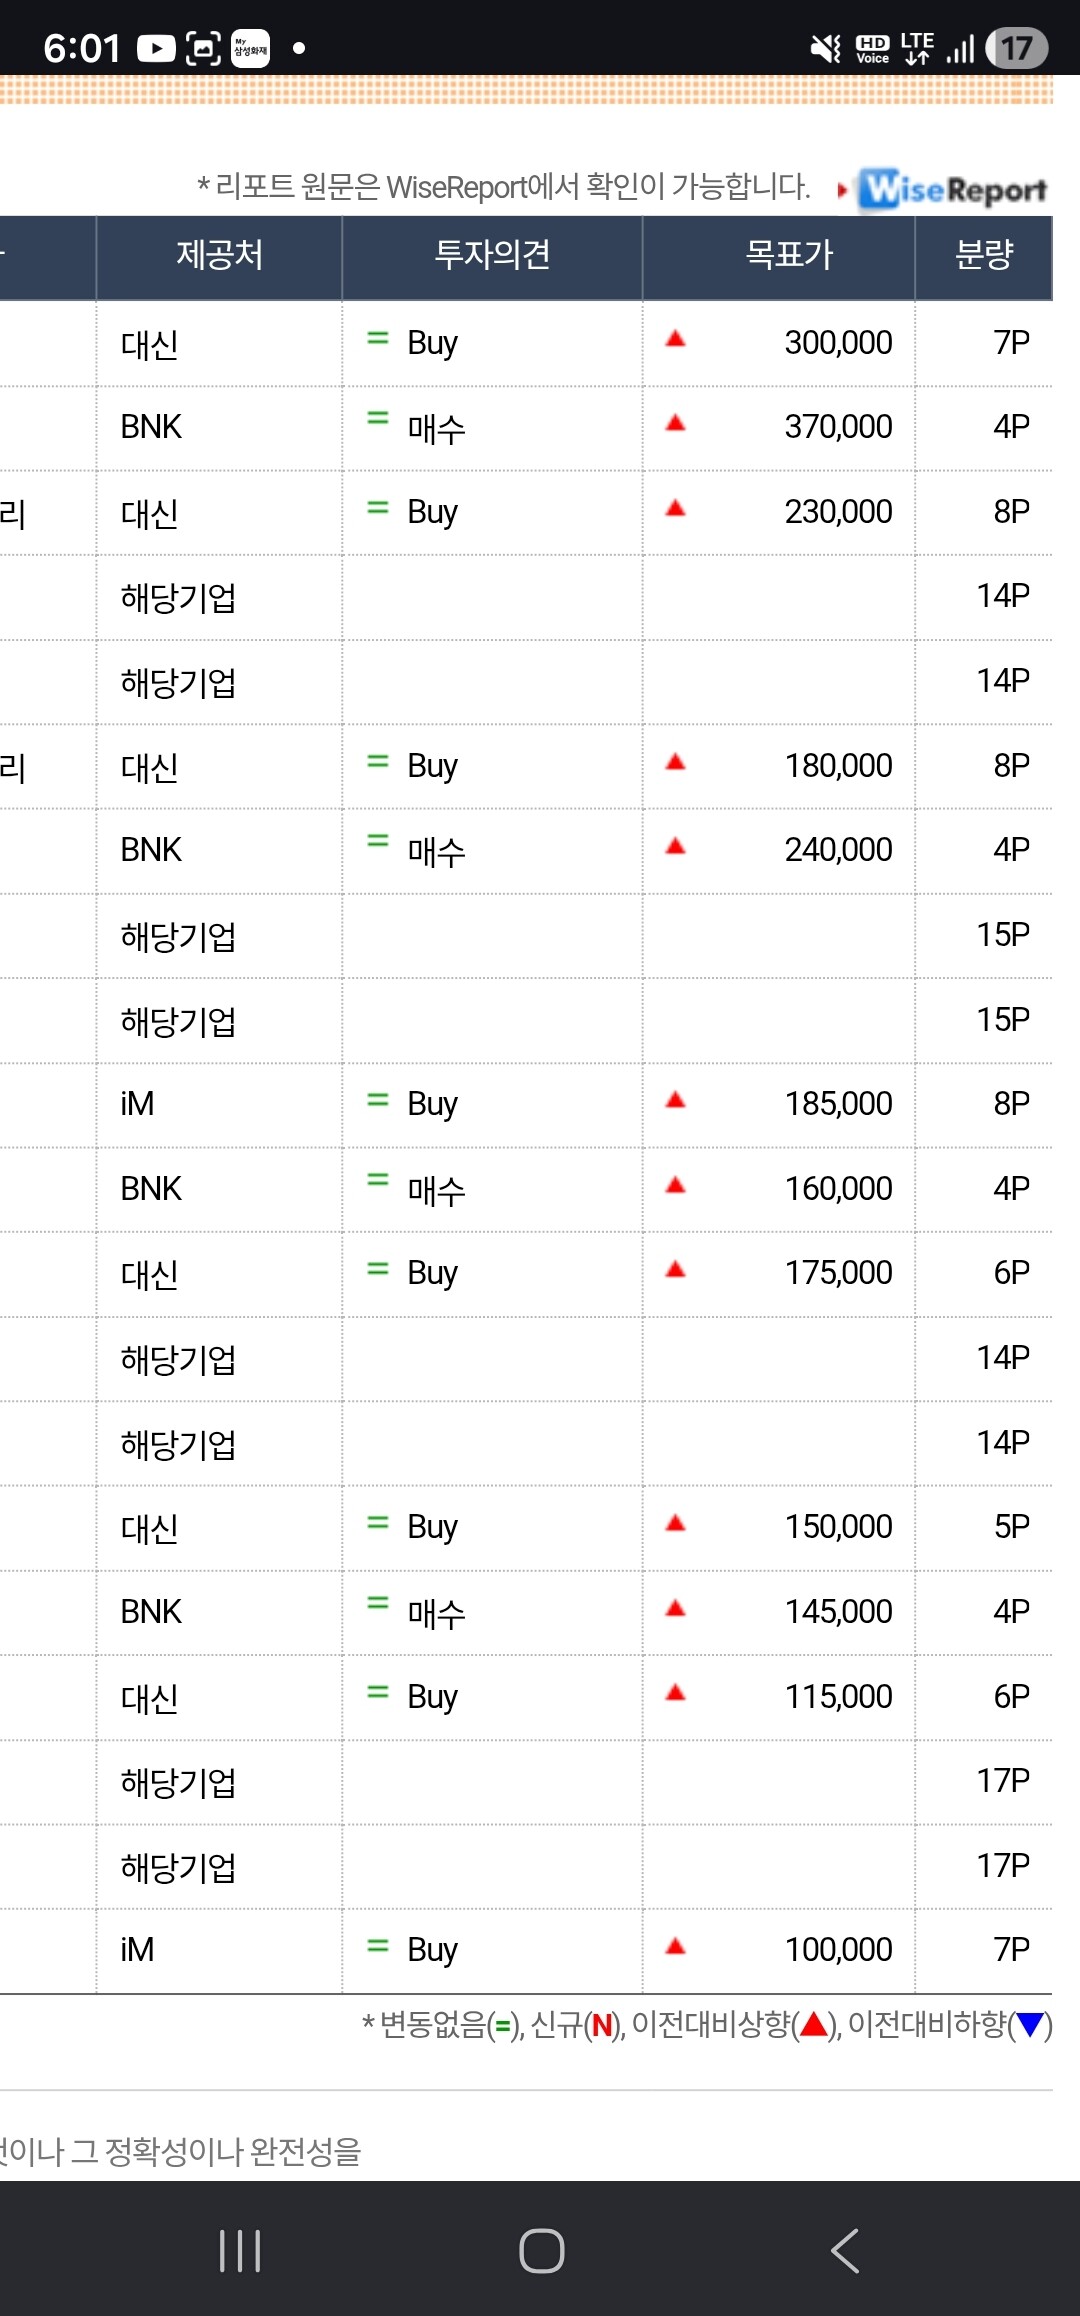Tap the muted sound status icon

tap(826, 48)
